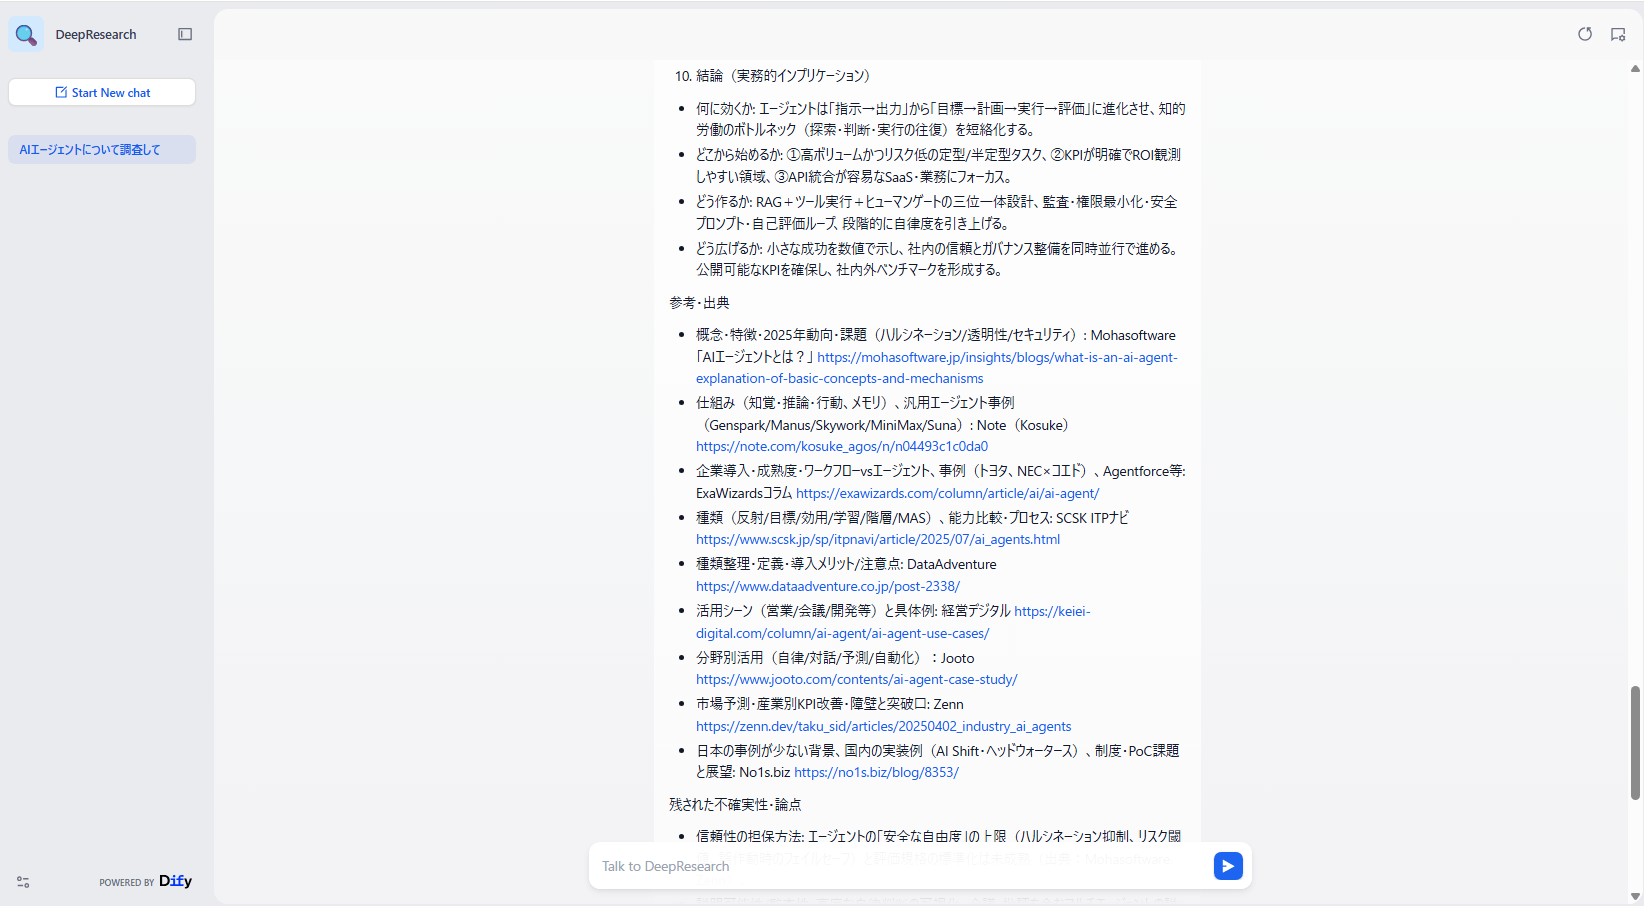
Task: Click the DeepResearch magnifier app icon
Action: tap(26, 35)
